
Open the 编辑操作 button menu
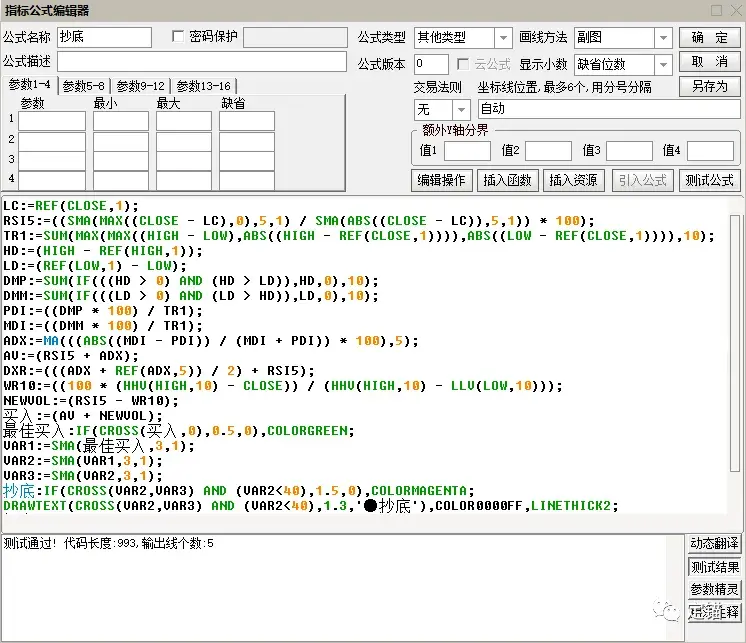(x=442, y=180)
